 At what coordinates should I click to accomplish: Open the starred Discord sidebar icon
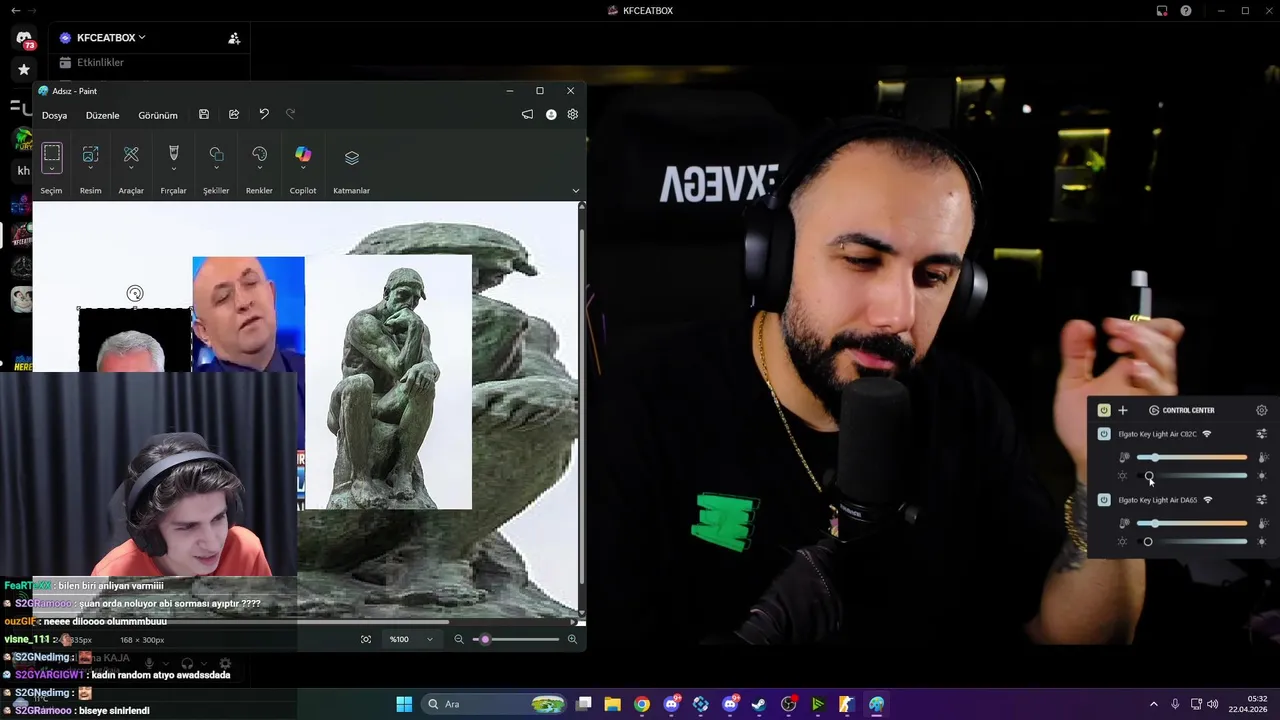click(x=24, y=70)
